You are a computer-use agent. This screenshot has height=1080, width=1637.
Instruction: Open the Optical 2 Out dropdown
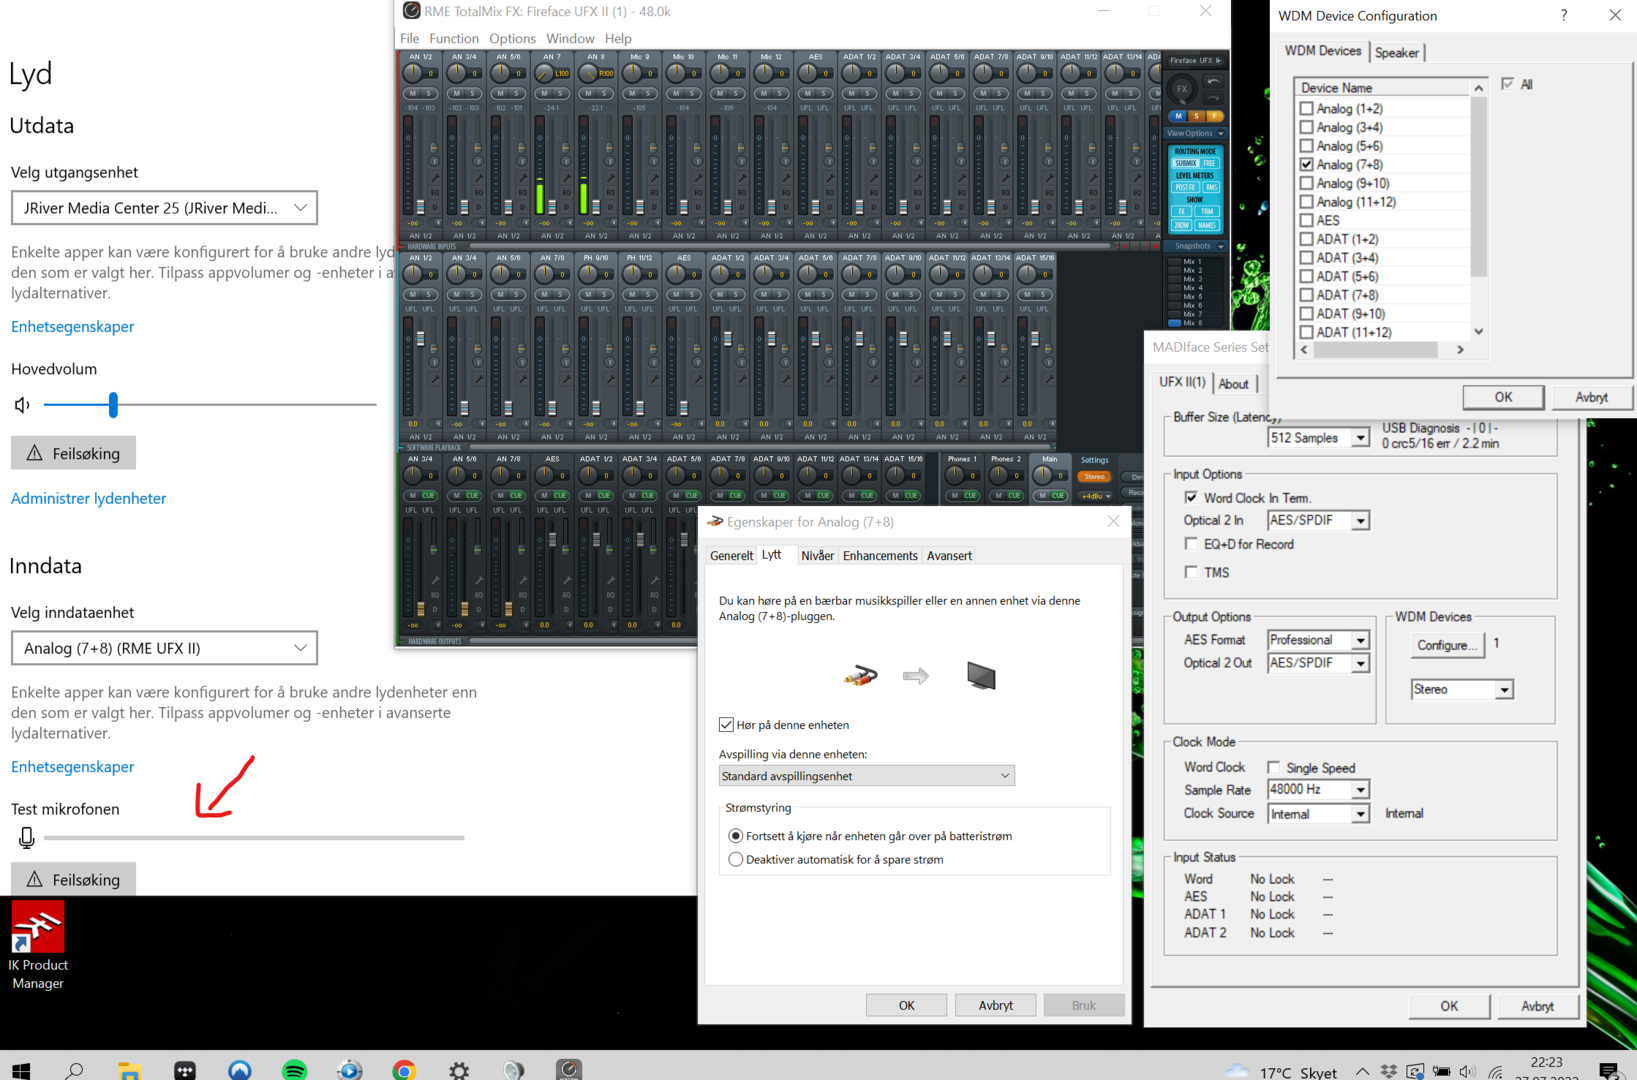1318,663
